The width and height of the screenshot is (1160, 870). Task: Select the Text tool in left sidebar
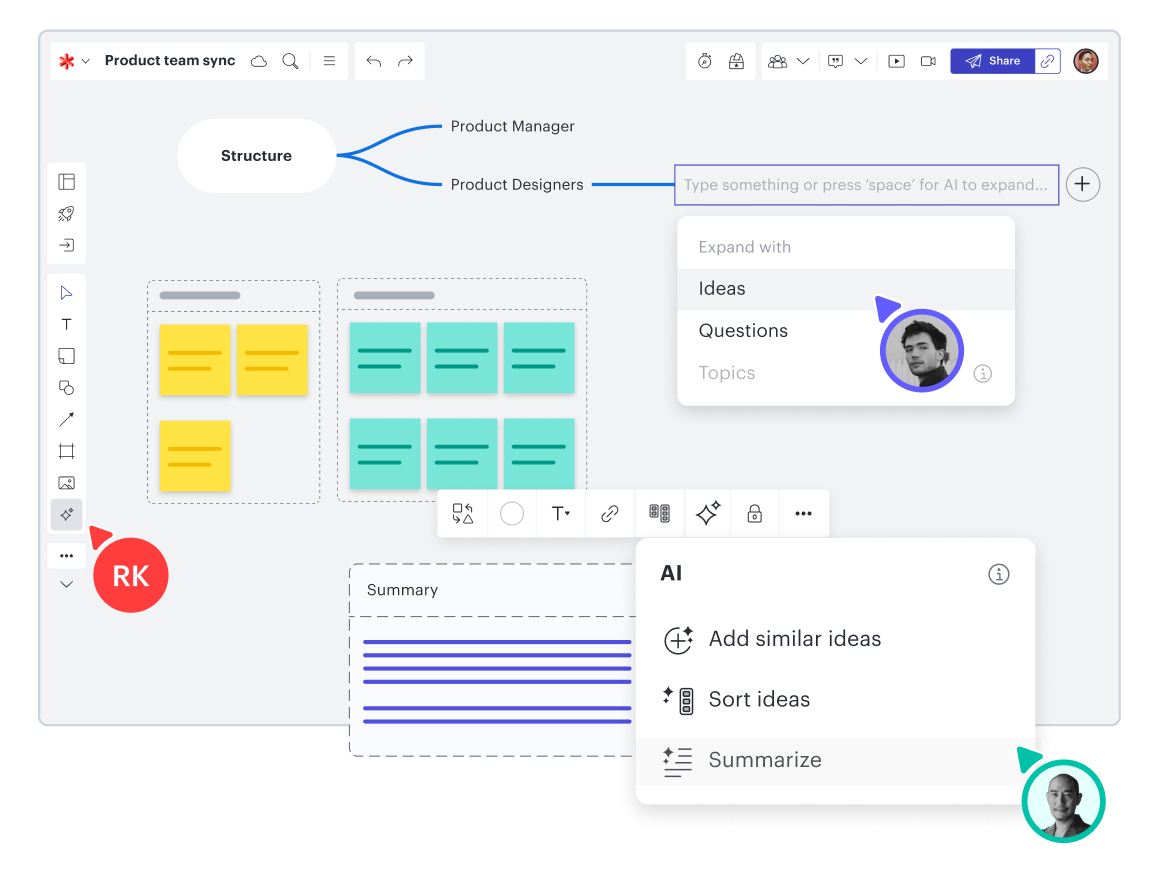click(x=66, y=324)
